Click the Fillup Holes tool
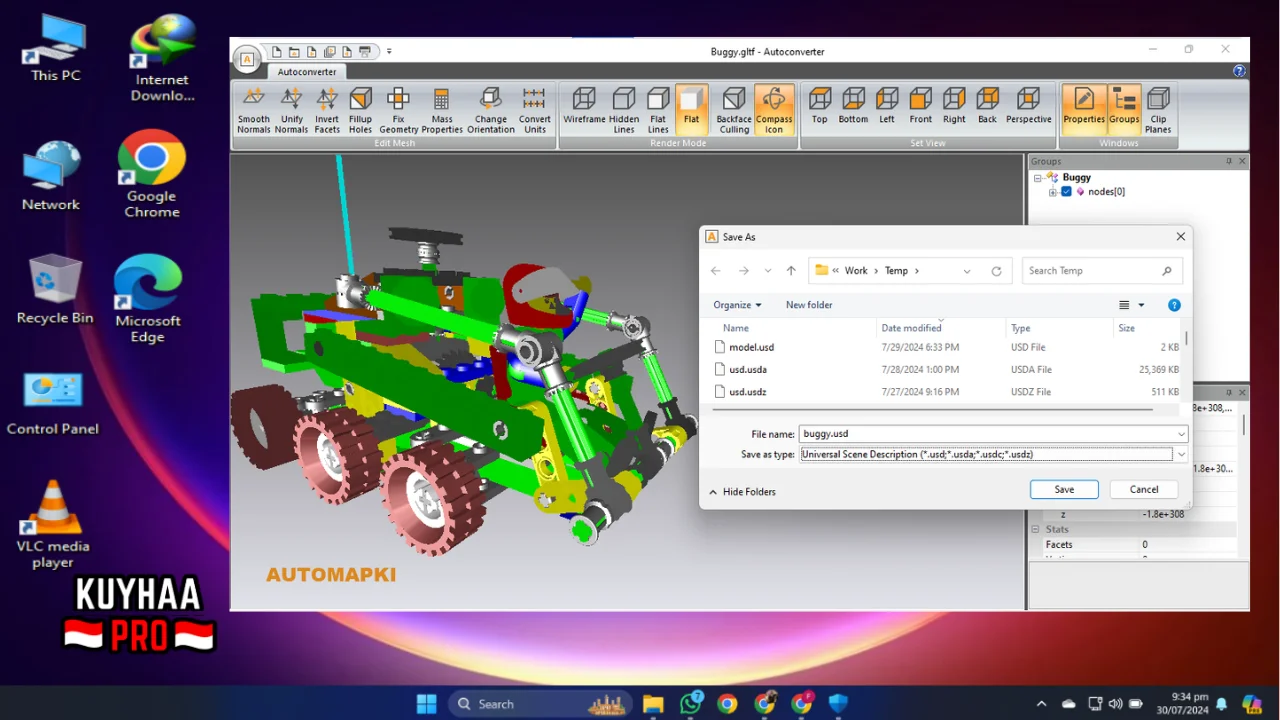The image size is (1280, 720). [360, 110]
